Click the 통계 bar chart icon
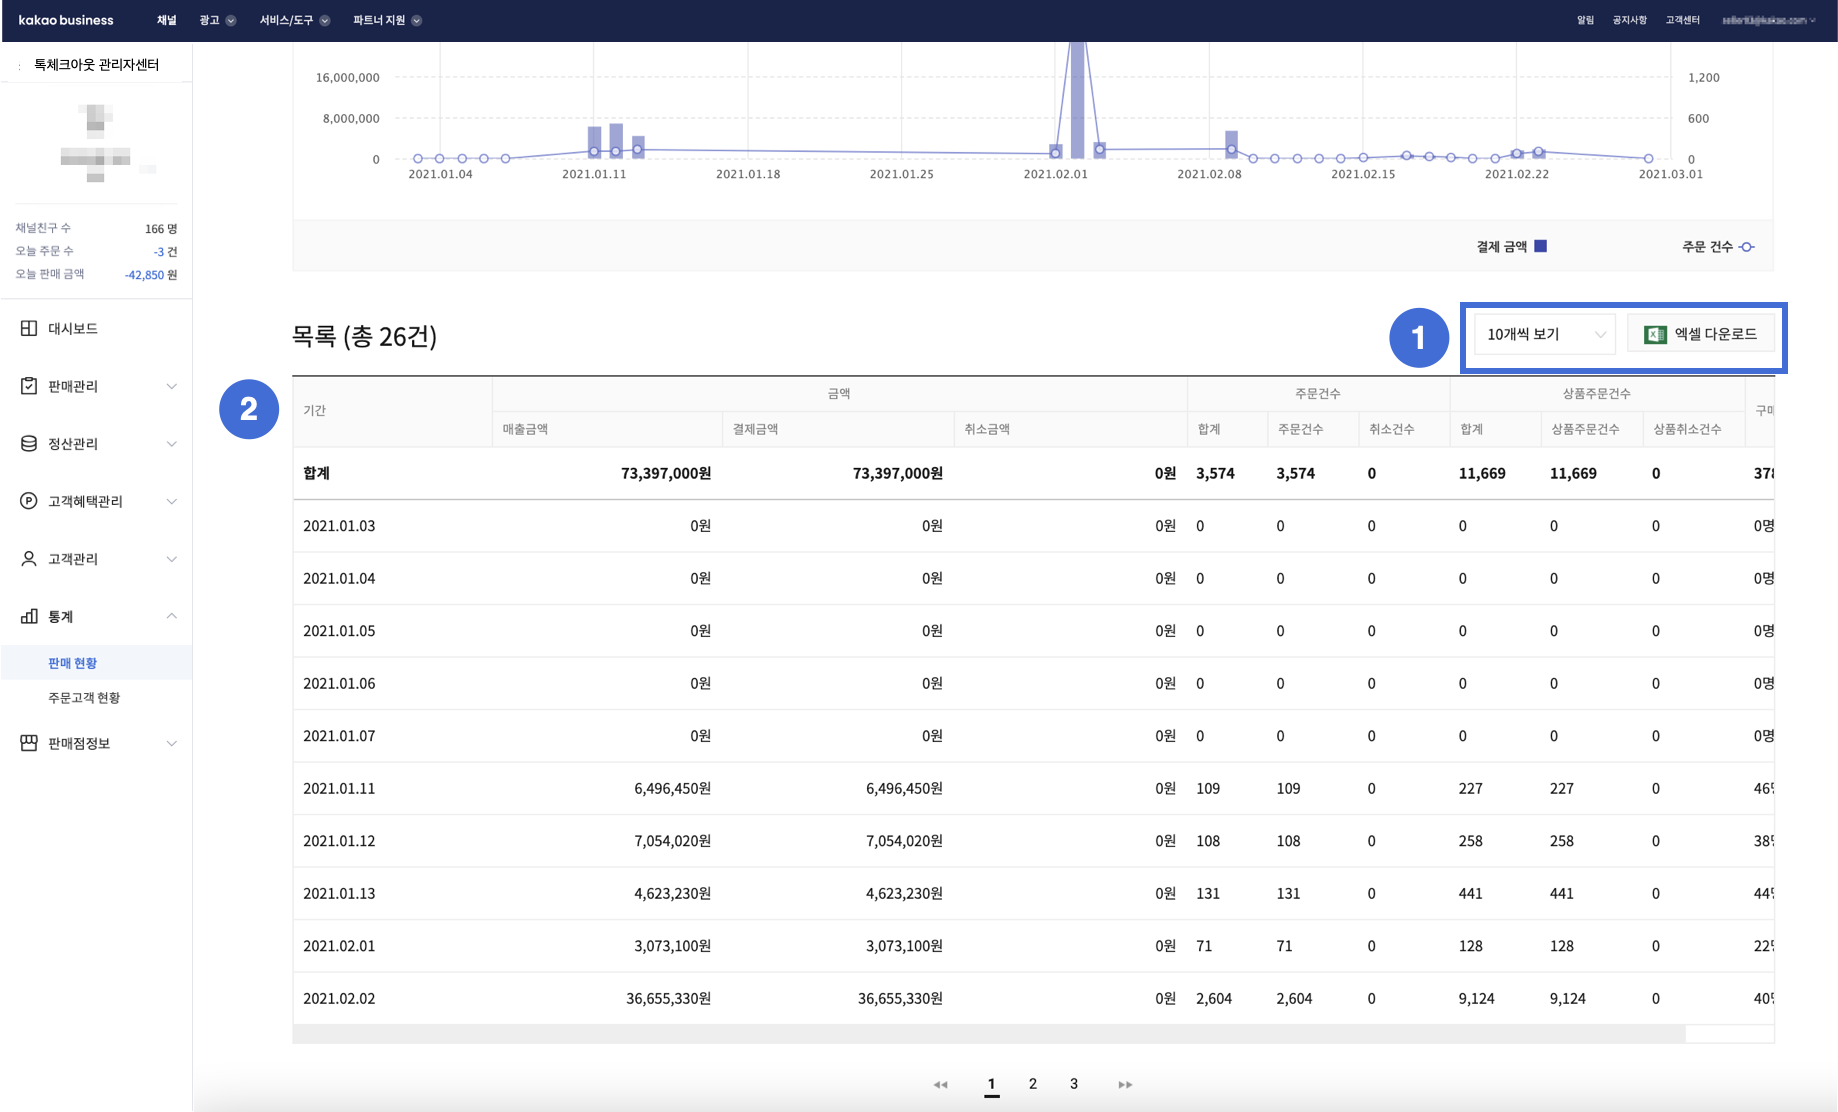Image resolution: width=1838 pixels, height=1112 pixels. [29, 616]
